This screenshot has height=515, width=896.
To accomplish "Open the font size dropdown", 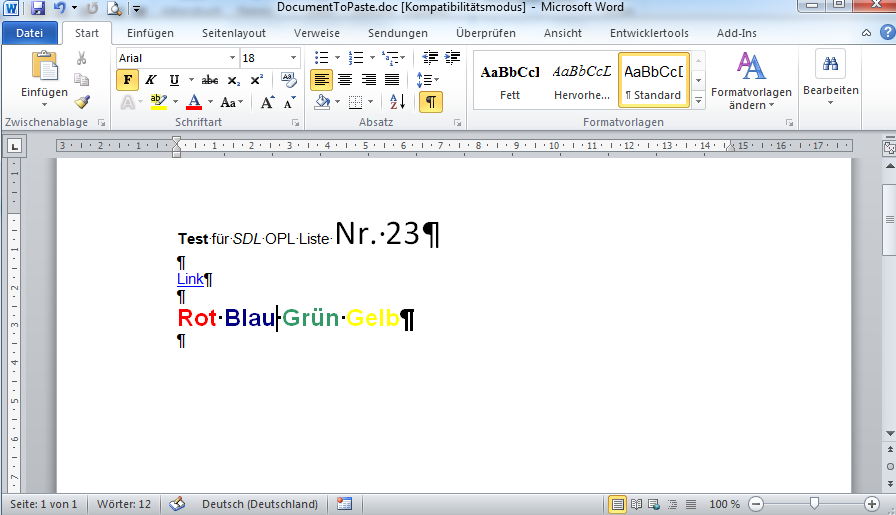I will [293, 58].
